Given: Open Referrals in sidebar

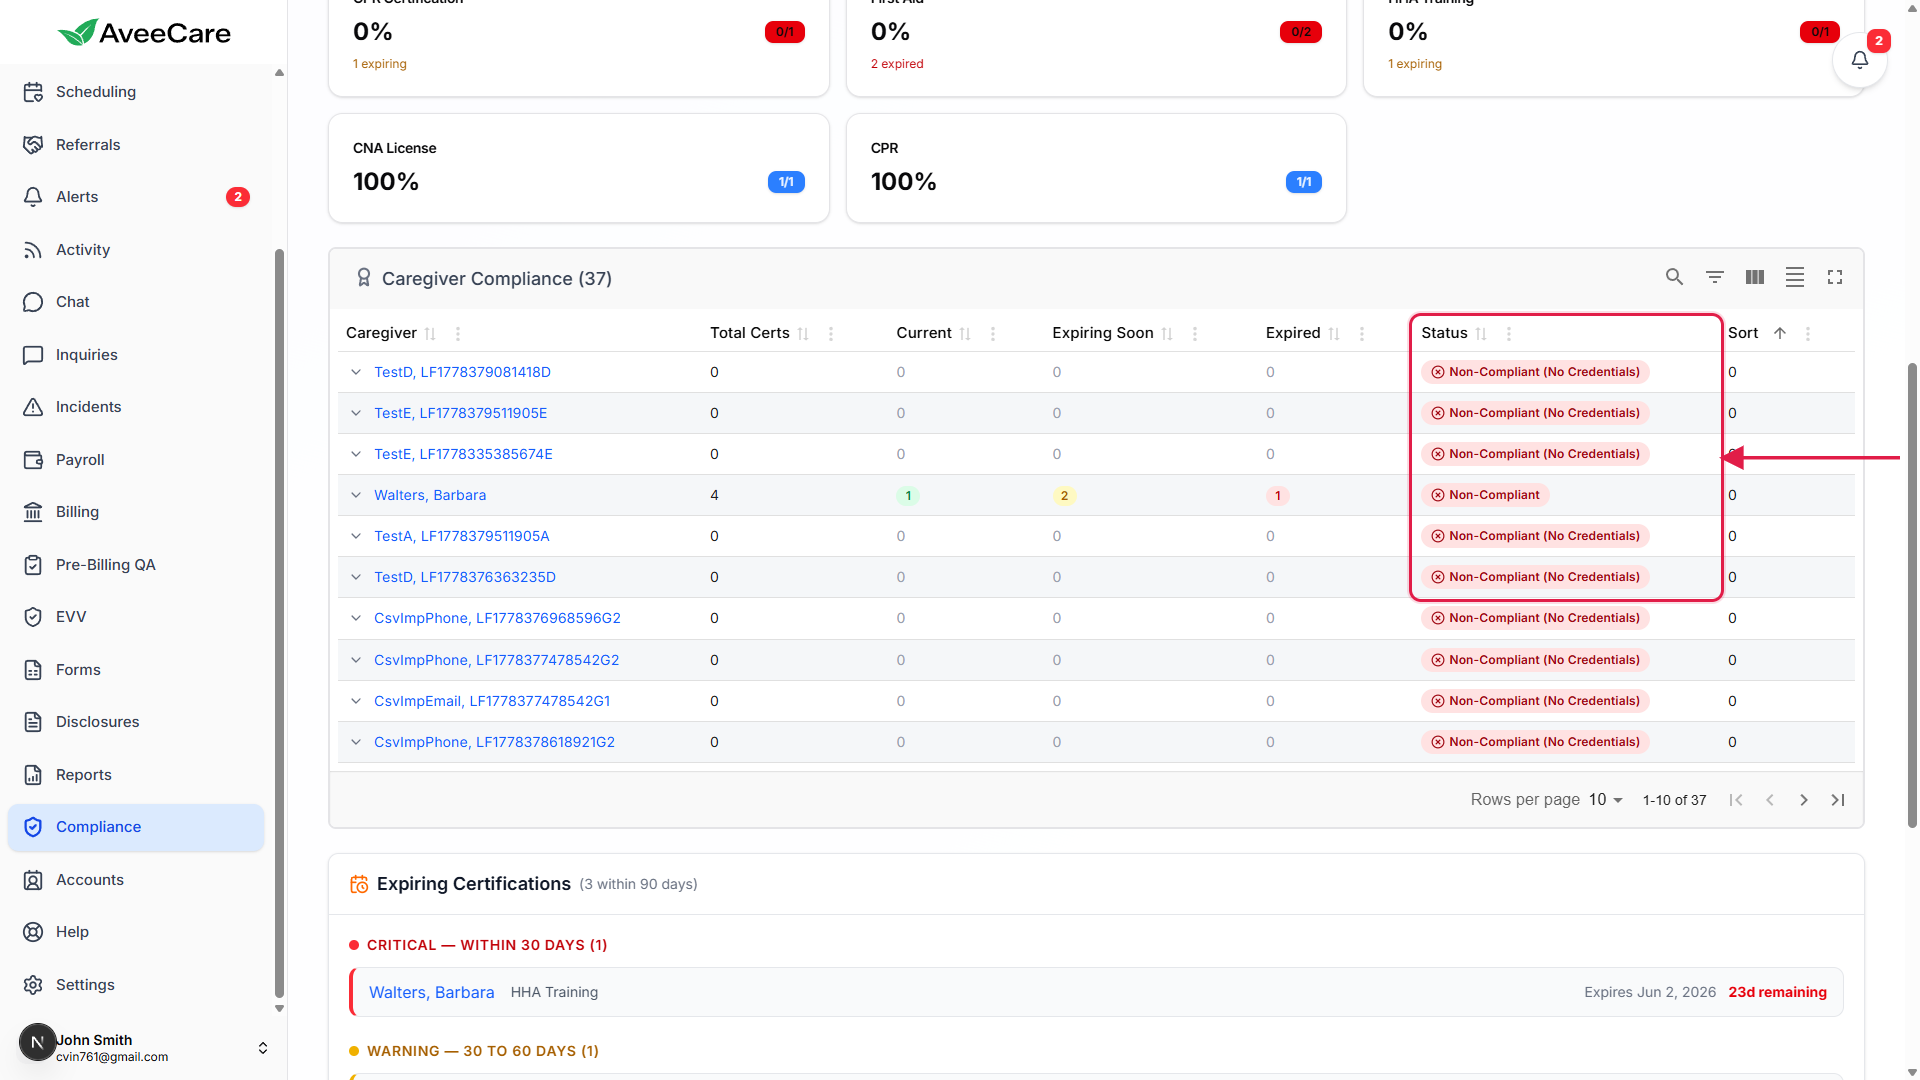Looking at the screenshot, I should tap(136, 145).
